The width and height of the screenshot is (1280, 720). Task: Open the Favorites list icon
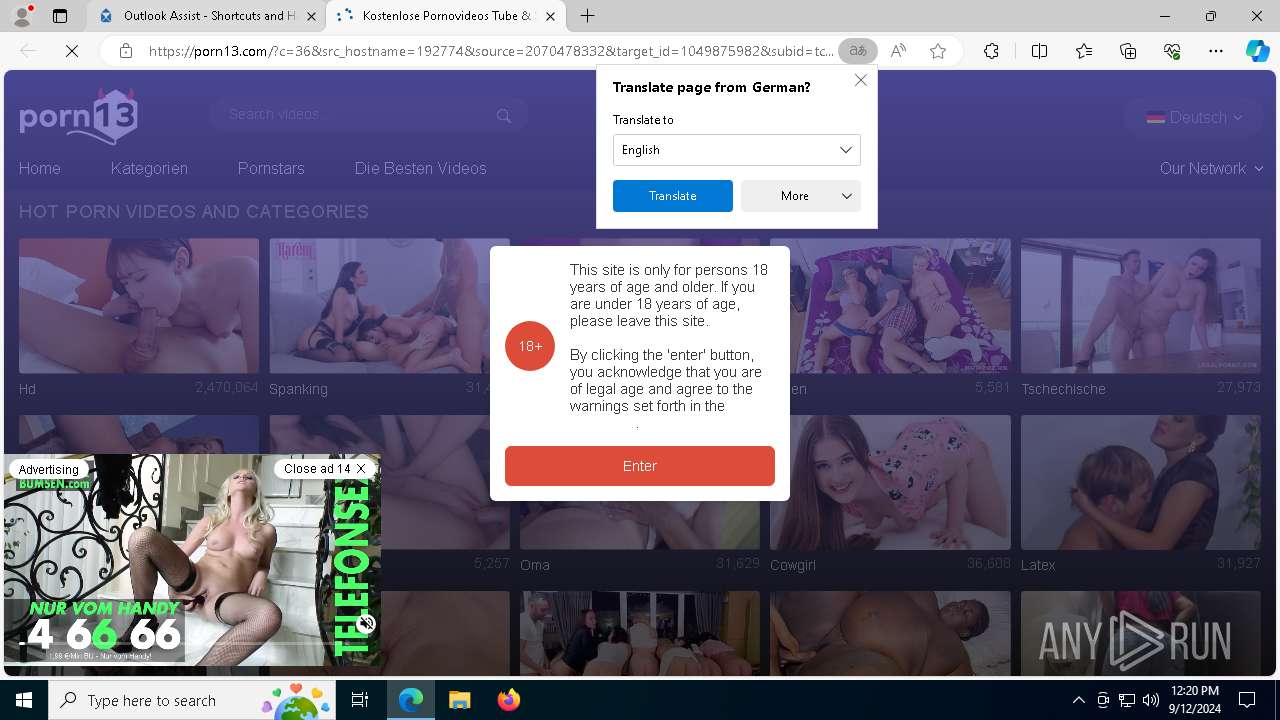point(1084,51)
